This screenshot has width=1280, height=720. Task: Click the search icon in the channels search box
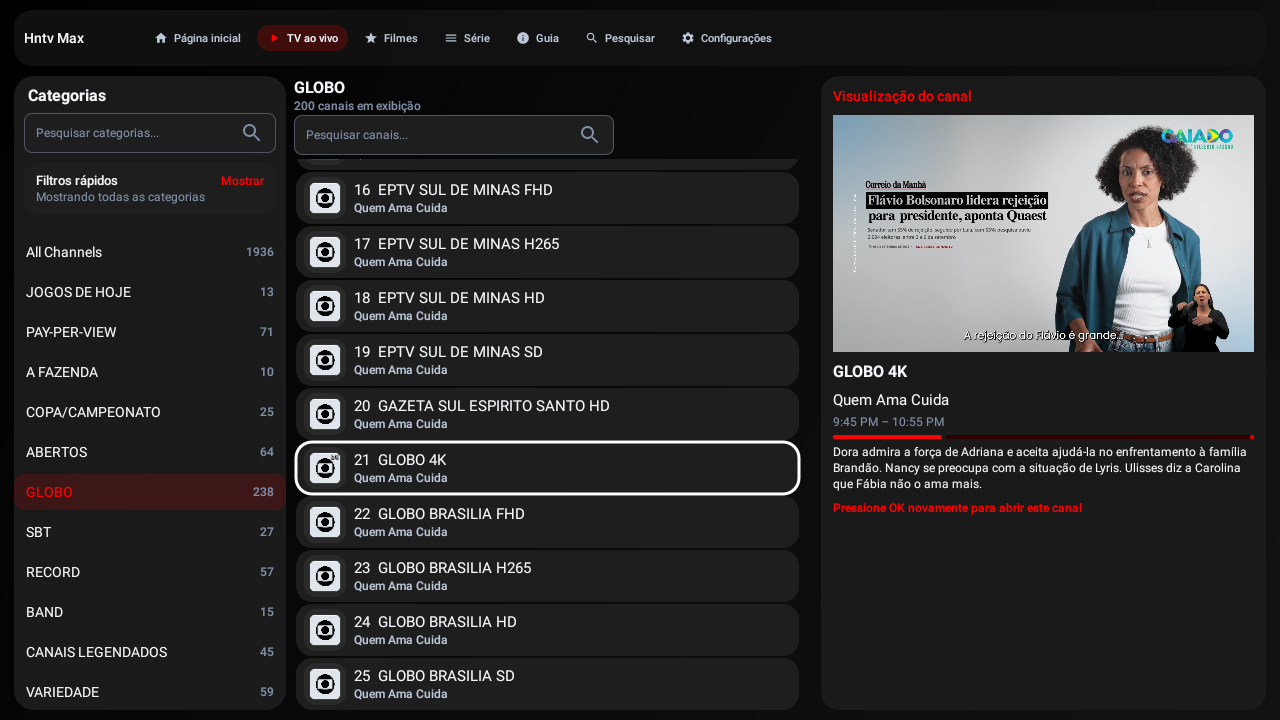[x=589, y=135]
